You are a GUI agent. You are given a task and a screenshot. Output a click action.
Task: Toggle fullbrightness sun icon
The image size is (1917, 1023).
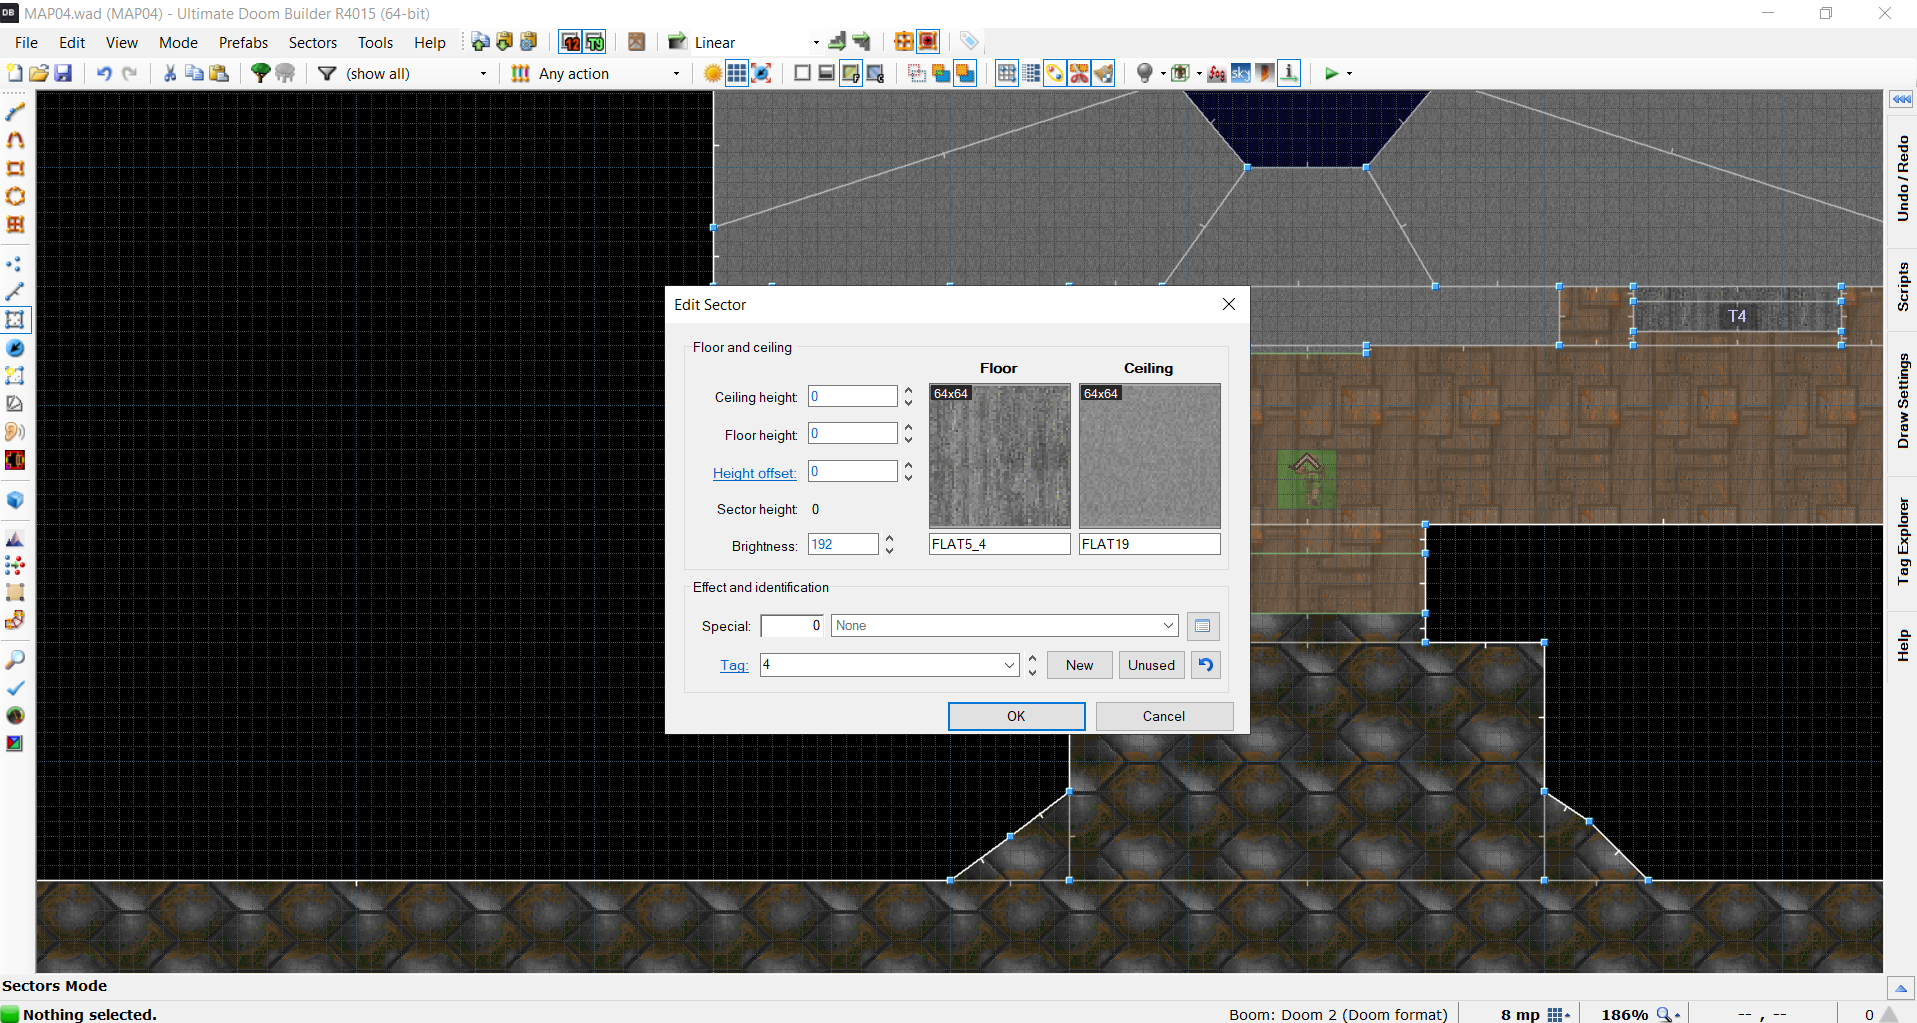pyautogui.click(x=713, y=73)
